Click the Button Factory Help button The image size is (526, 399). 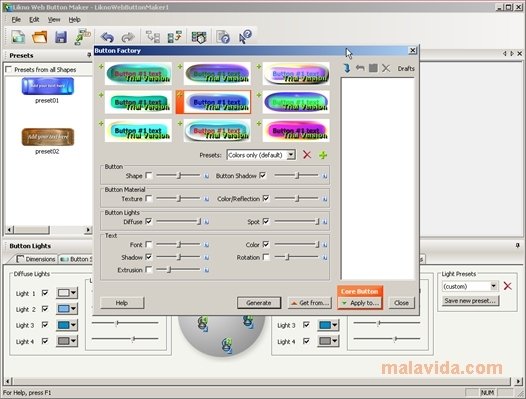click(x=122, y=303)
